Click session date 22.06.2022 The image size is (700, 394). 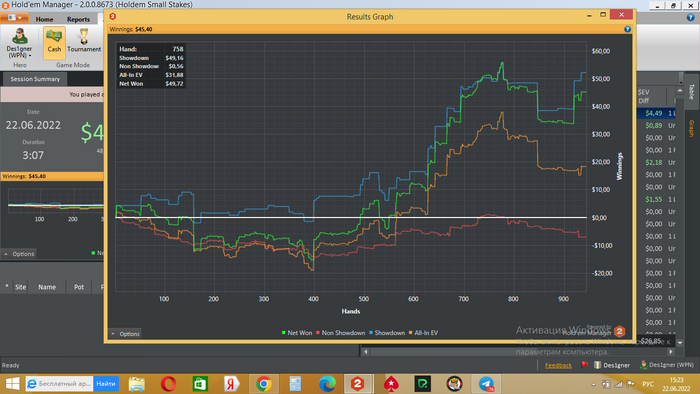click(33, 125)
